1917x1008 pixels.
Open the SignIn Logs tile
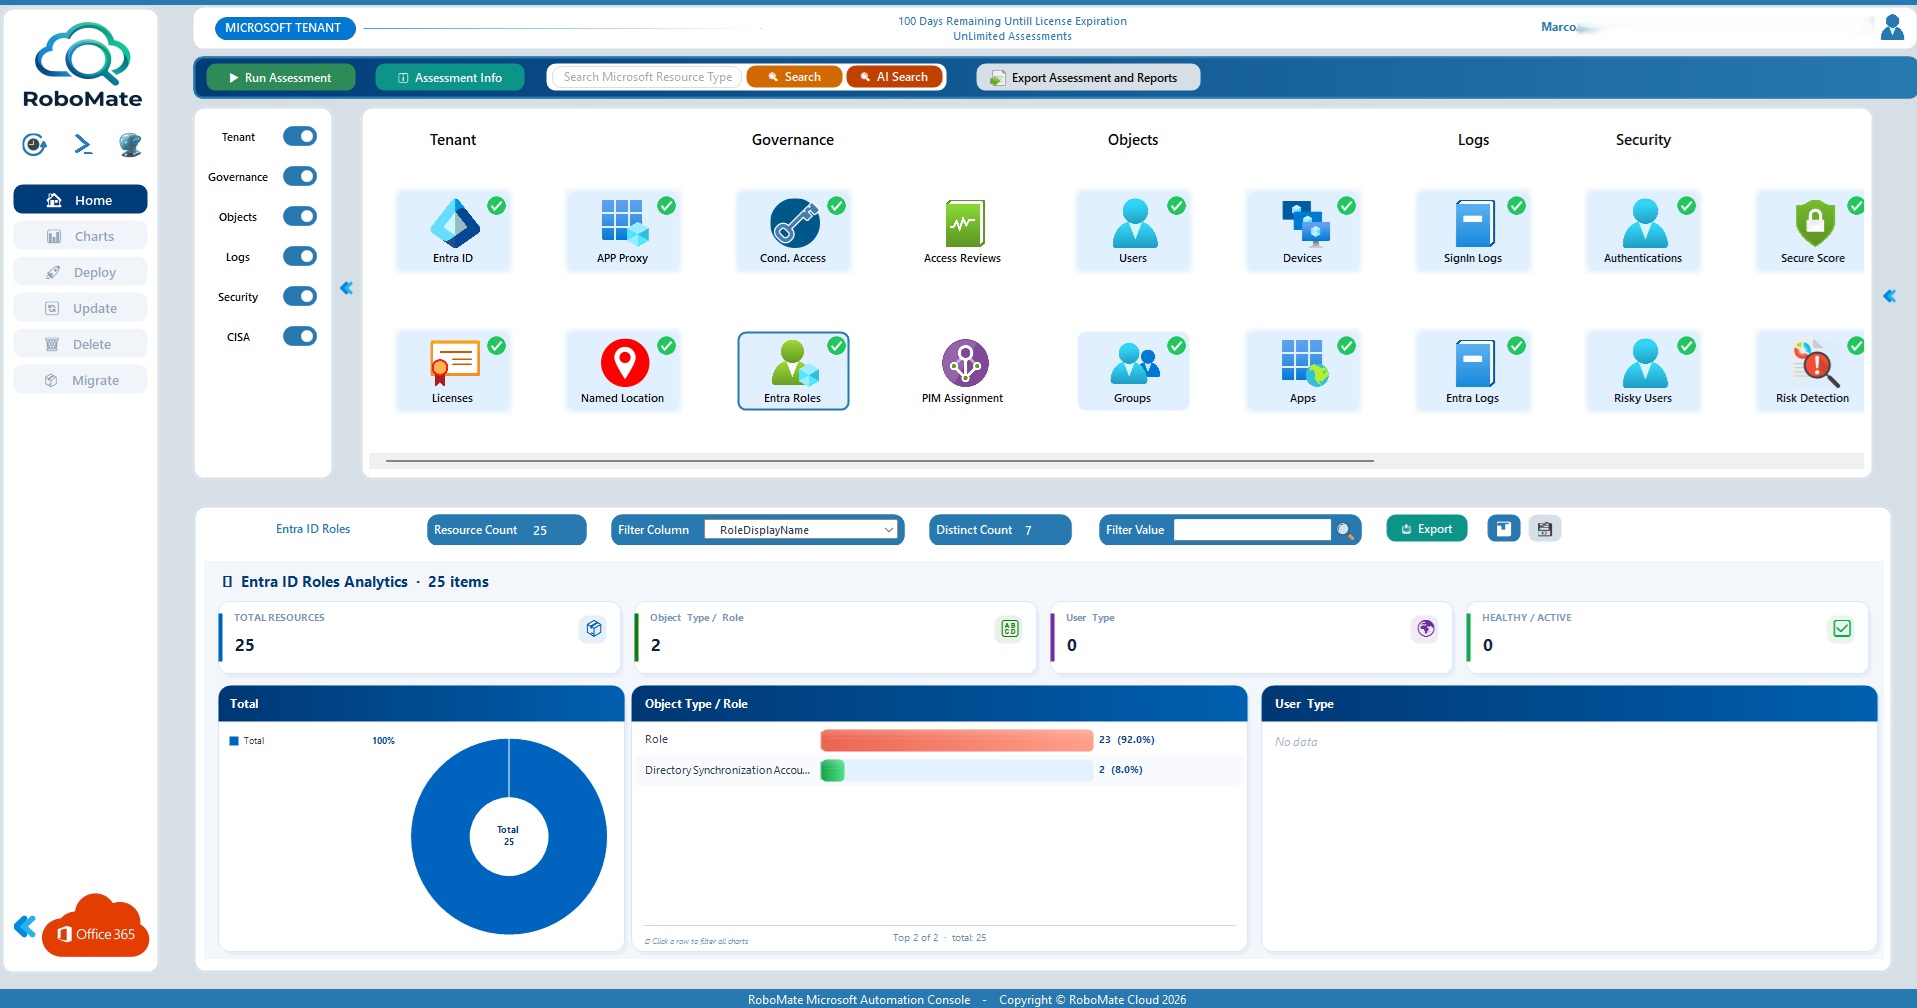tap(1473, 231)
